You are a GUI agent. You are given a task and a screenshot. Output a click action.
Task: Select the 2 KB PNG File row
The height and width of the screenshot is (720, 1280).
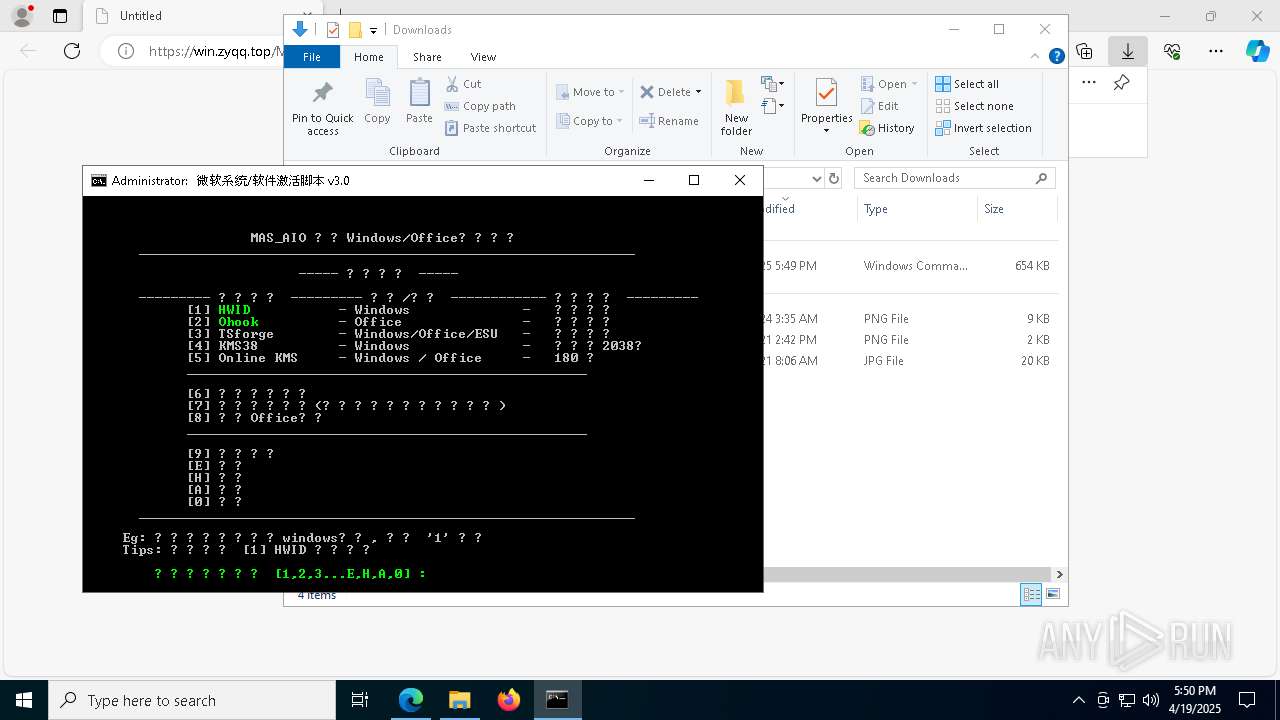[910, 340]
